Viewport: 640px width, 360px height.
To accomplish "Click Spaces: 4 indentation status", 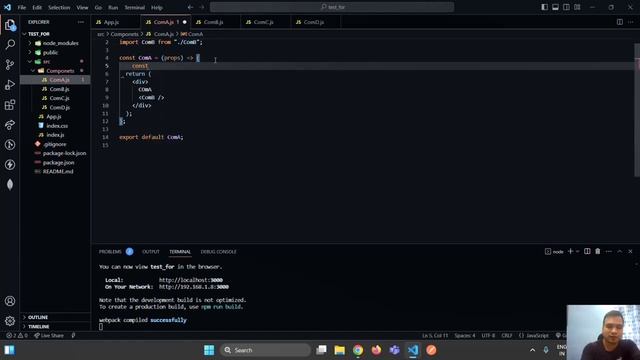I will [465, 336].
